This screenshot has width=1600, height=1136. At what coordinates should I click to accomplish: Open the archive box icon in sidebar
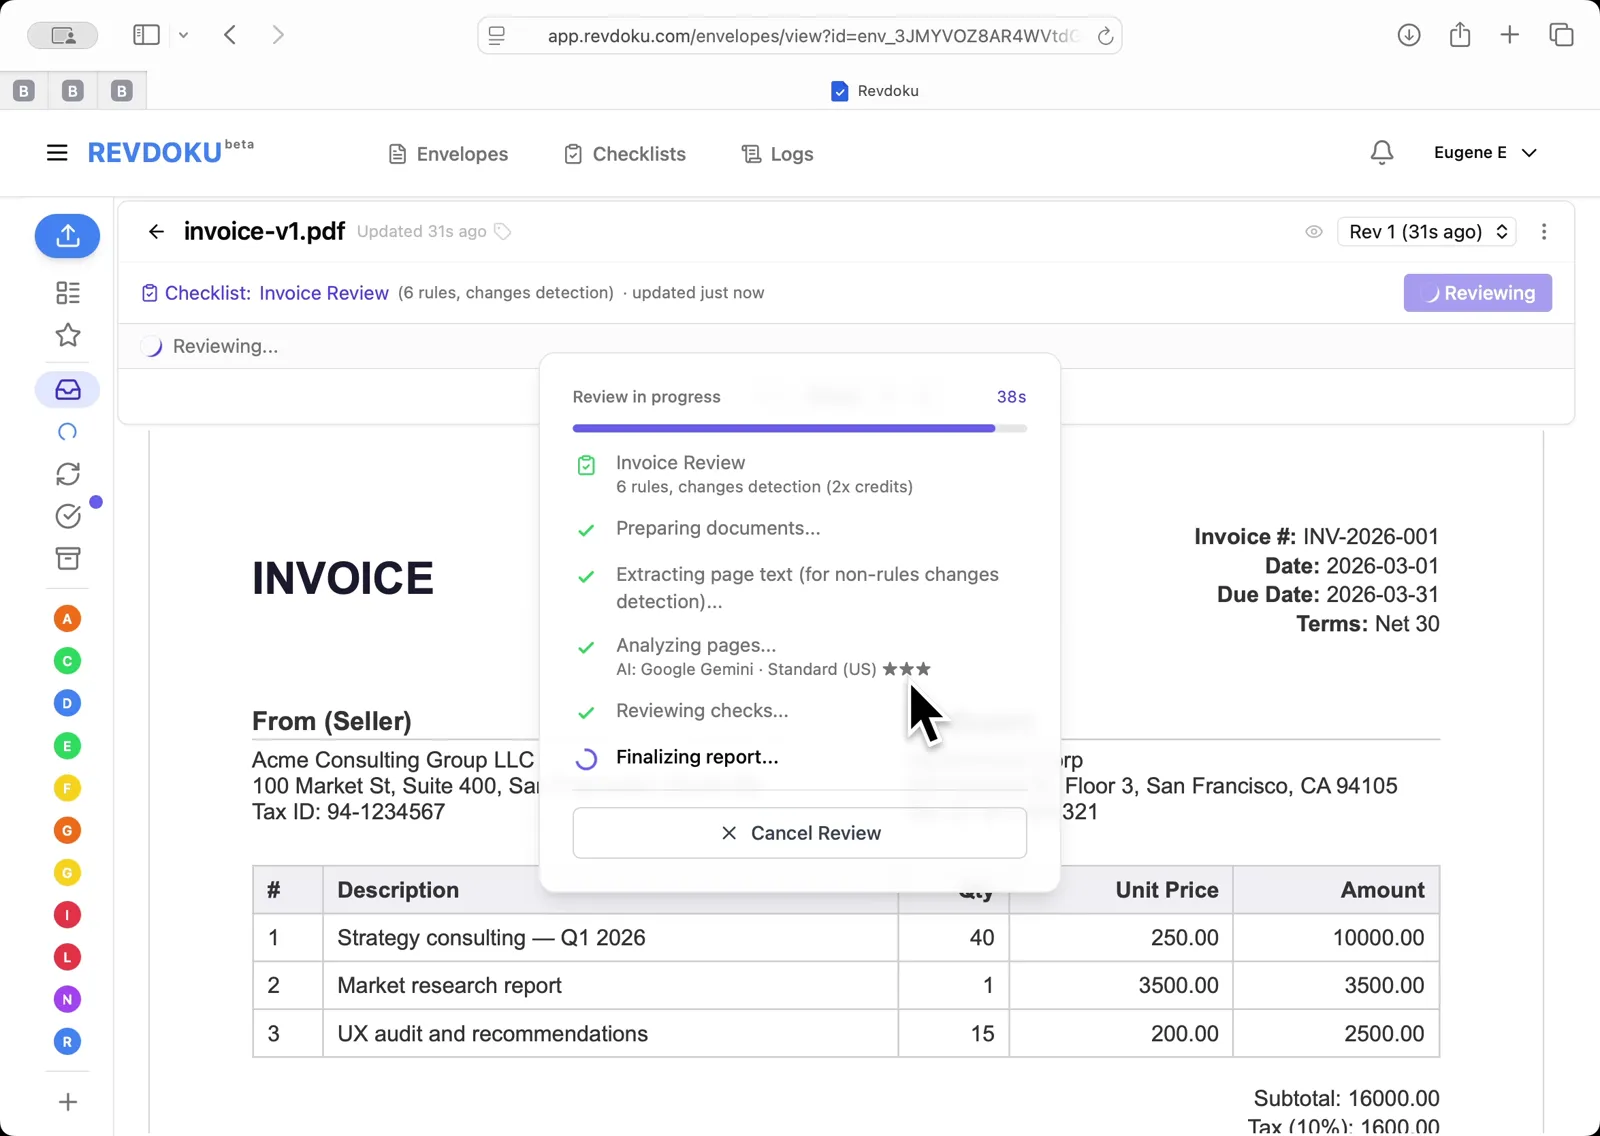(67, 559)
